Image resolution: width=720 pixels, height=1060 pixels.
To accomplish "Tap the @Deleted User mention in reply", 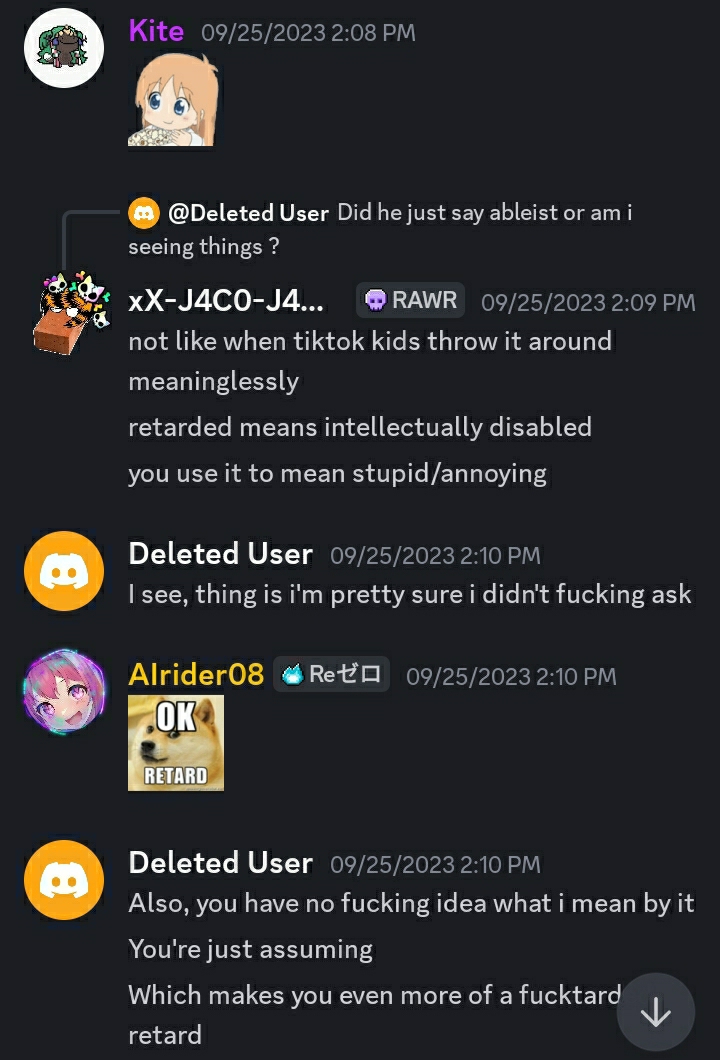I will 248,213.
